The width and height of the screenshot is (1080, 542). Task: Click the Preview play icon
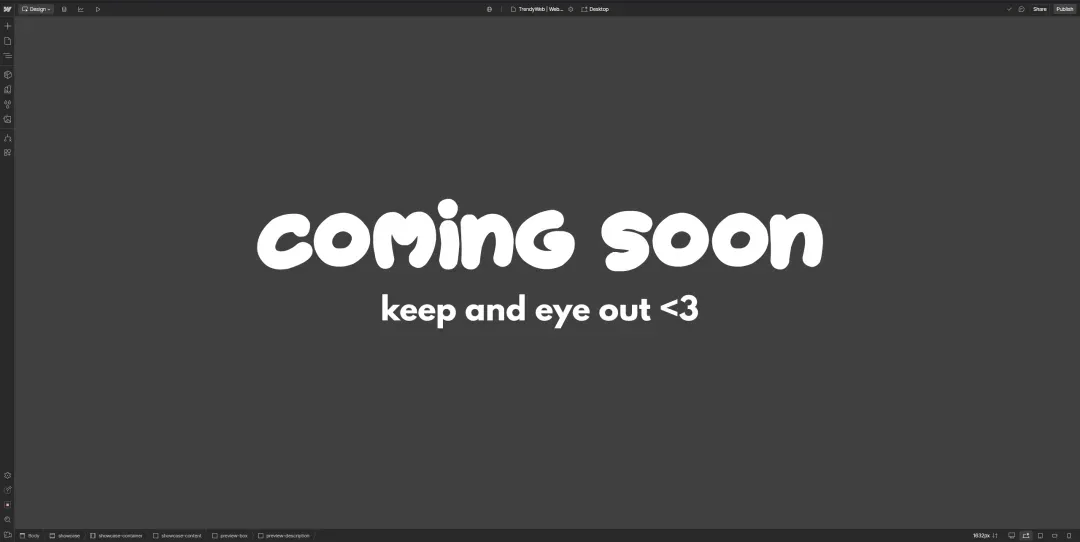(98, 9)
